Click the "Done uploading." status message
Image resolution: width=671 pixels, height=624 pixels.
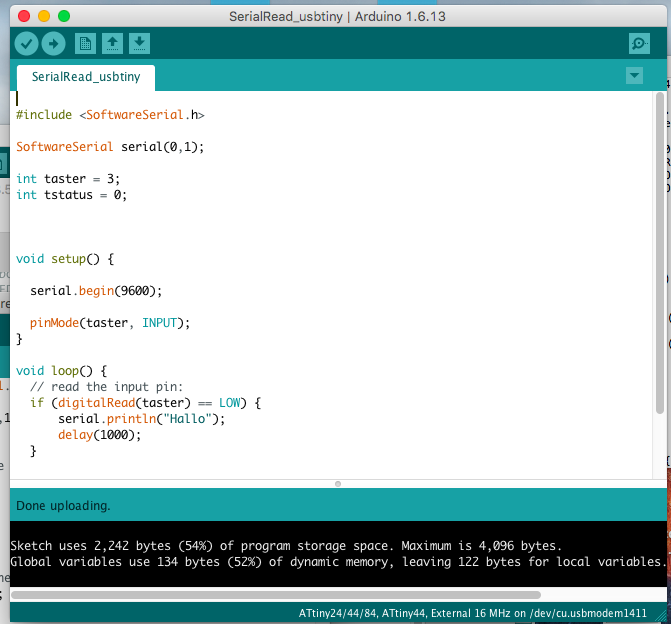(x=63, y=506)
